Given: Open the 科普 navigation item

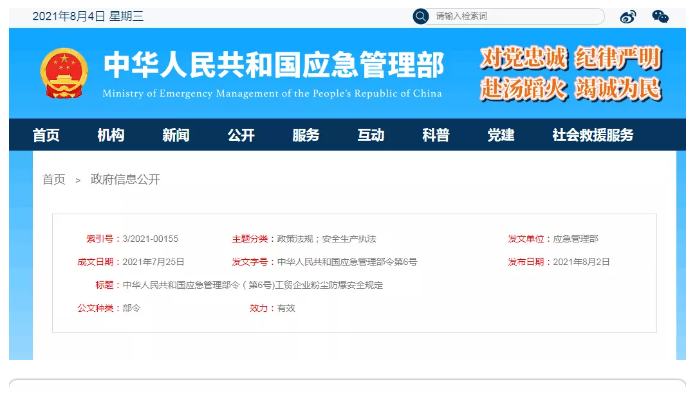Looking at the screenshot, I should 436,135.
